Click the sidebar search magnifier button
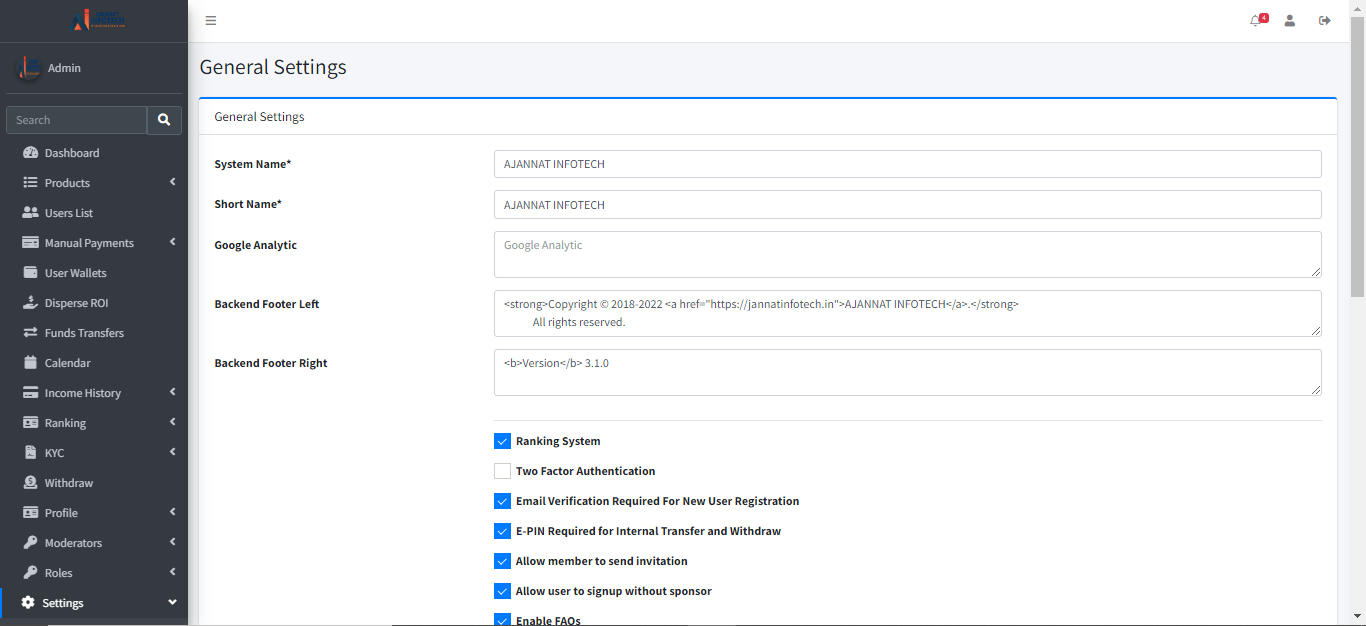 pos(164,120)
